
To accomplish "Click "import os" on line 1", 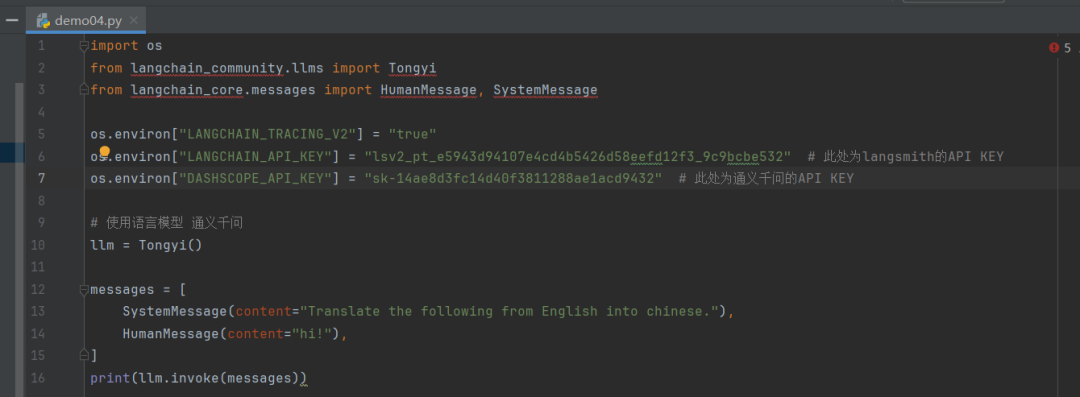I will tap(126, 46).
